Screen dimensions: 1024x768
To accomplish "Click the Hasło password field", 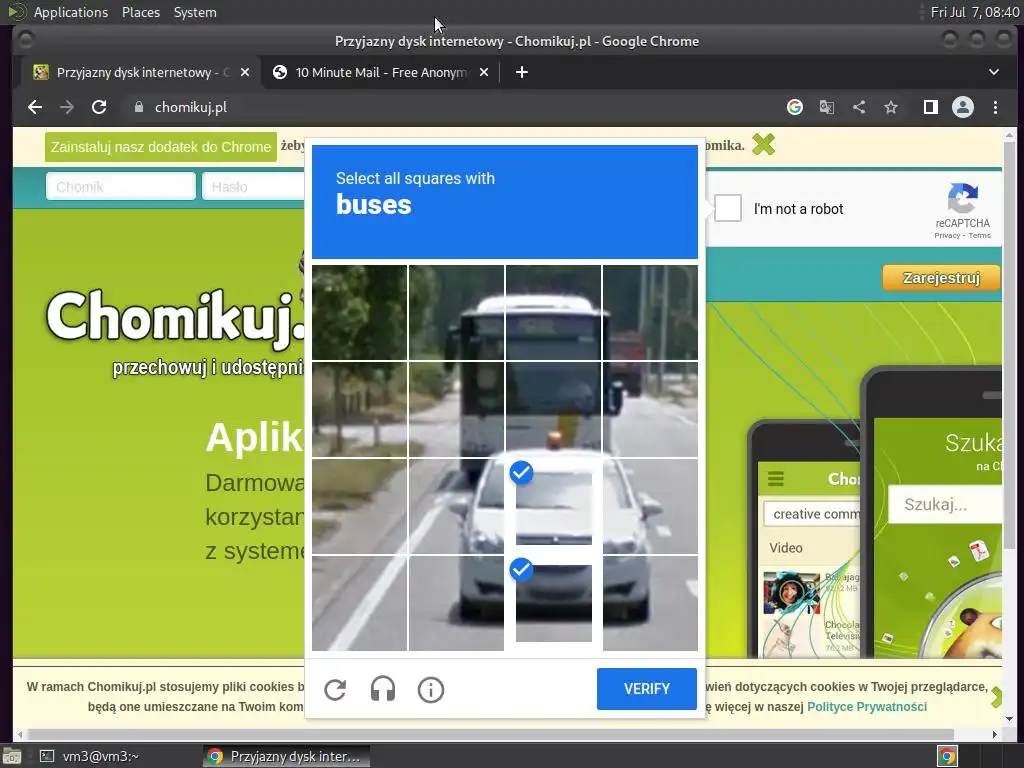I will pos(255,187).
